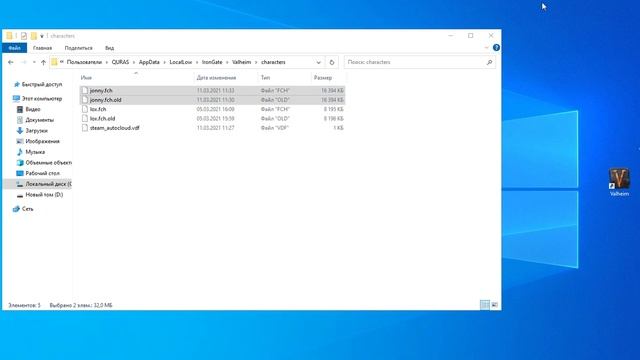Click the search magnifier icon
640x360 pixels.
489,62
